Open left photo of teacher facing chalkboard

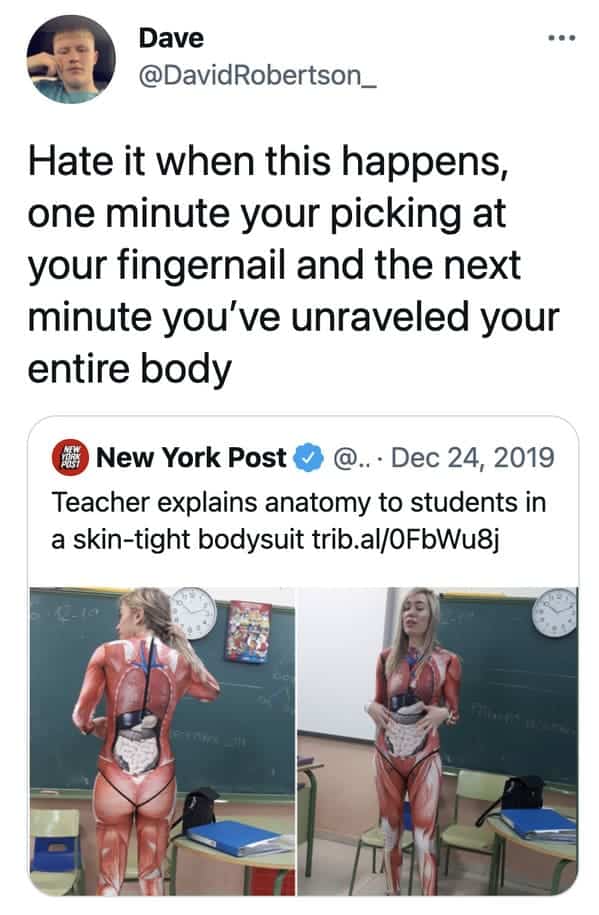[162, 741]
